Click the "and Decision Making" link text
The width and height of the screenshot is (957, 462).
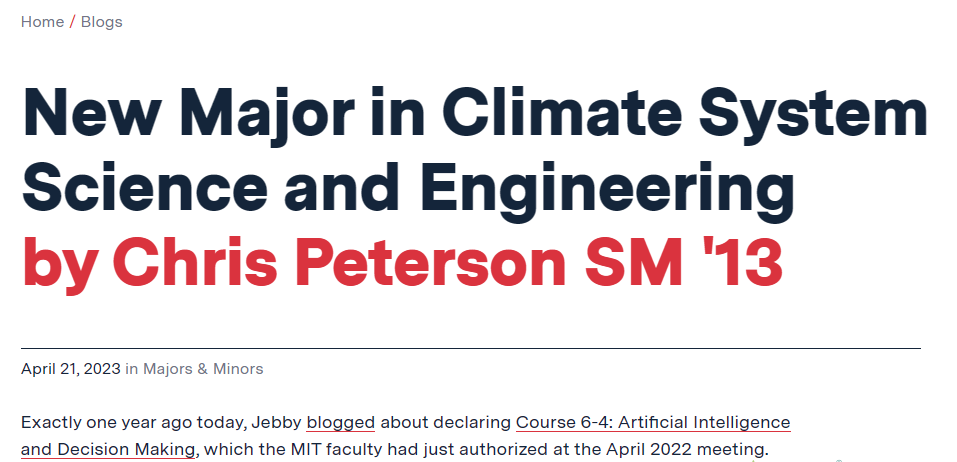(108, 449)
